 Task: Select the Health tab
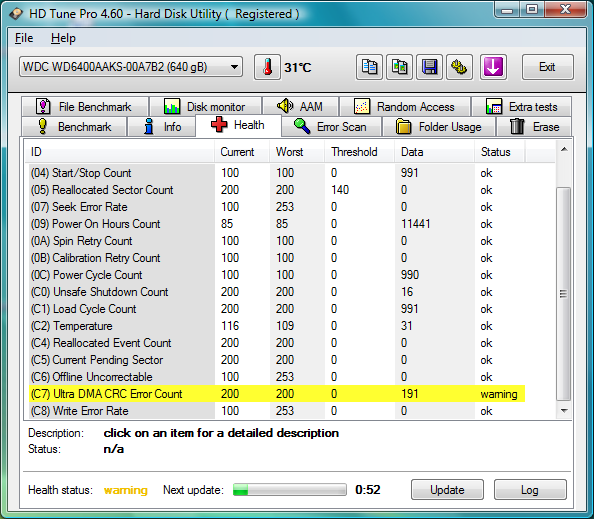pos(238,125)
